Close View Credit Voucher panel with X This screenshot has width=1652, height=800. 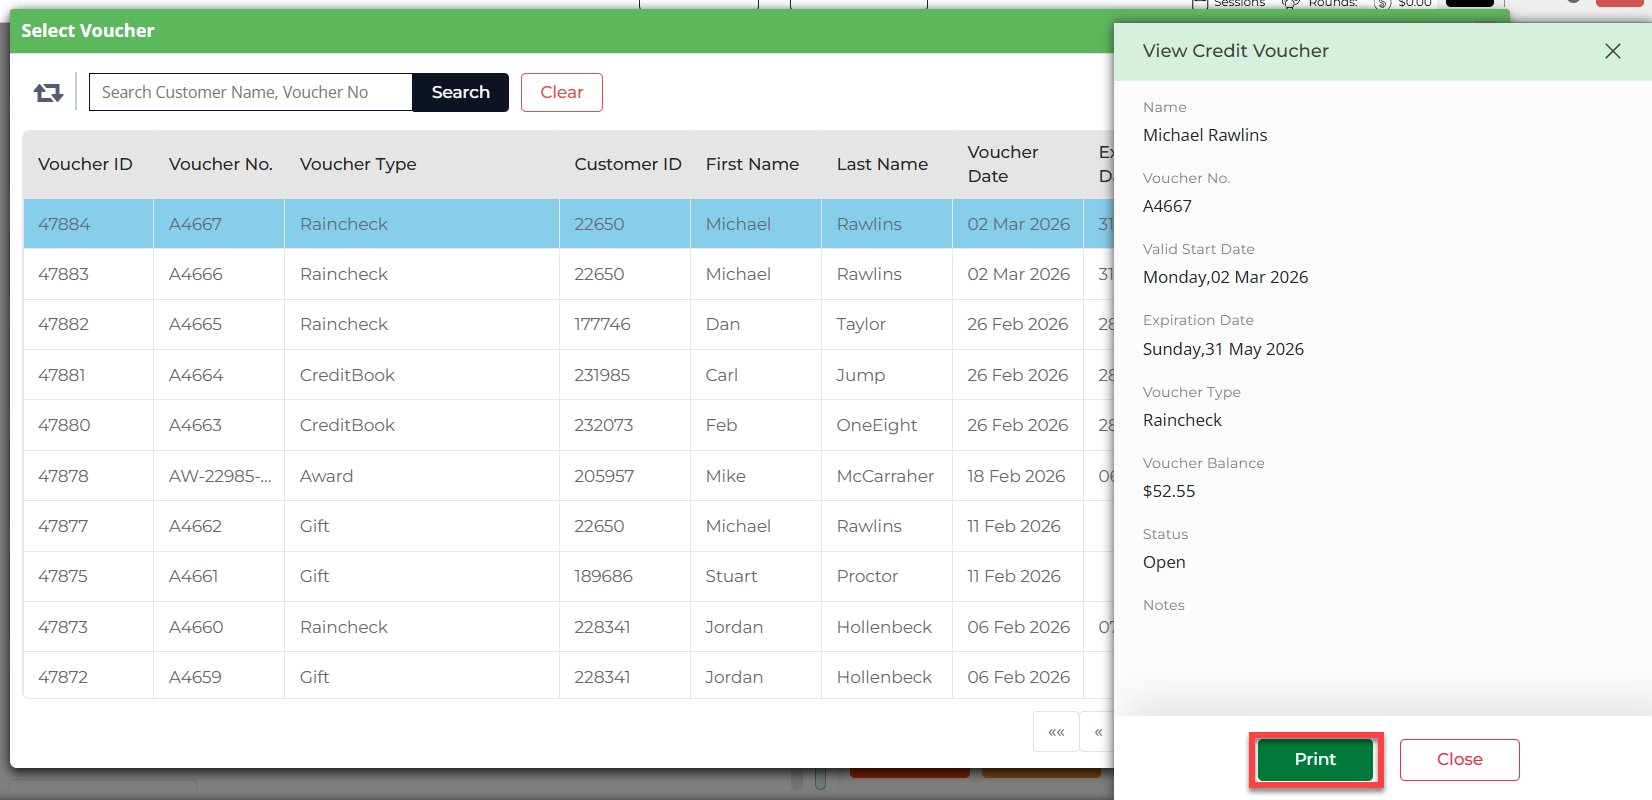coord(1612,51)
